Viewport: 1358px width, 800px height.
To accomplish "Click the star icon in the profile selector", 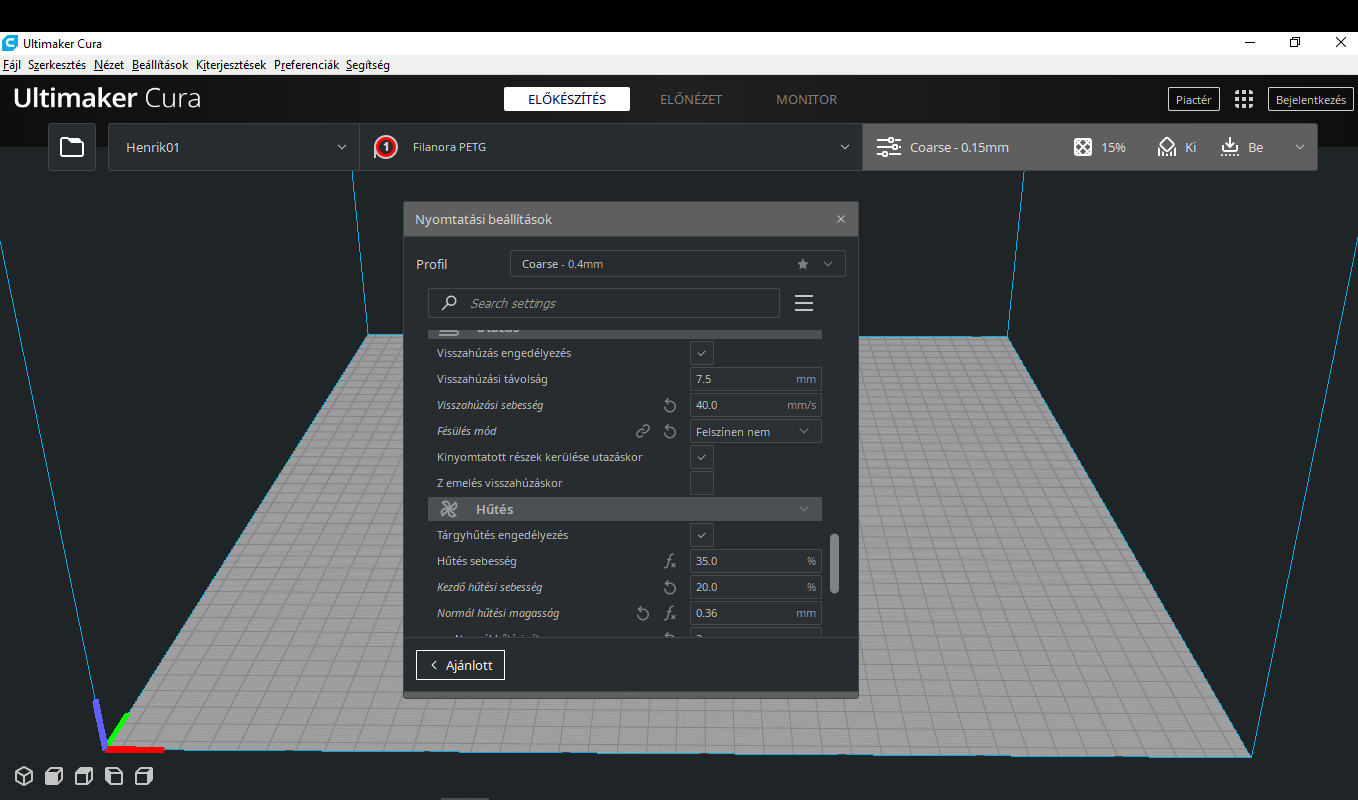I will point(803,264).
